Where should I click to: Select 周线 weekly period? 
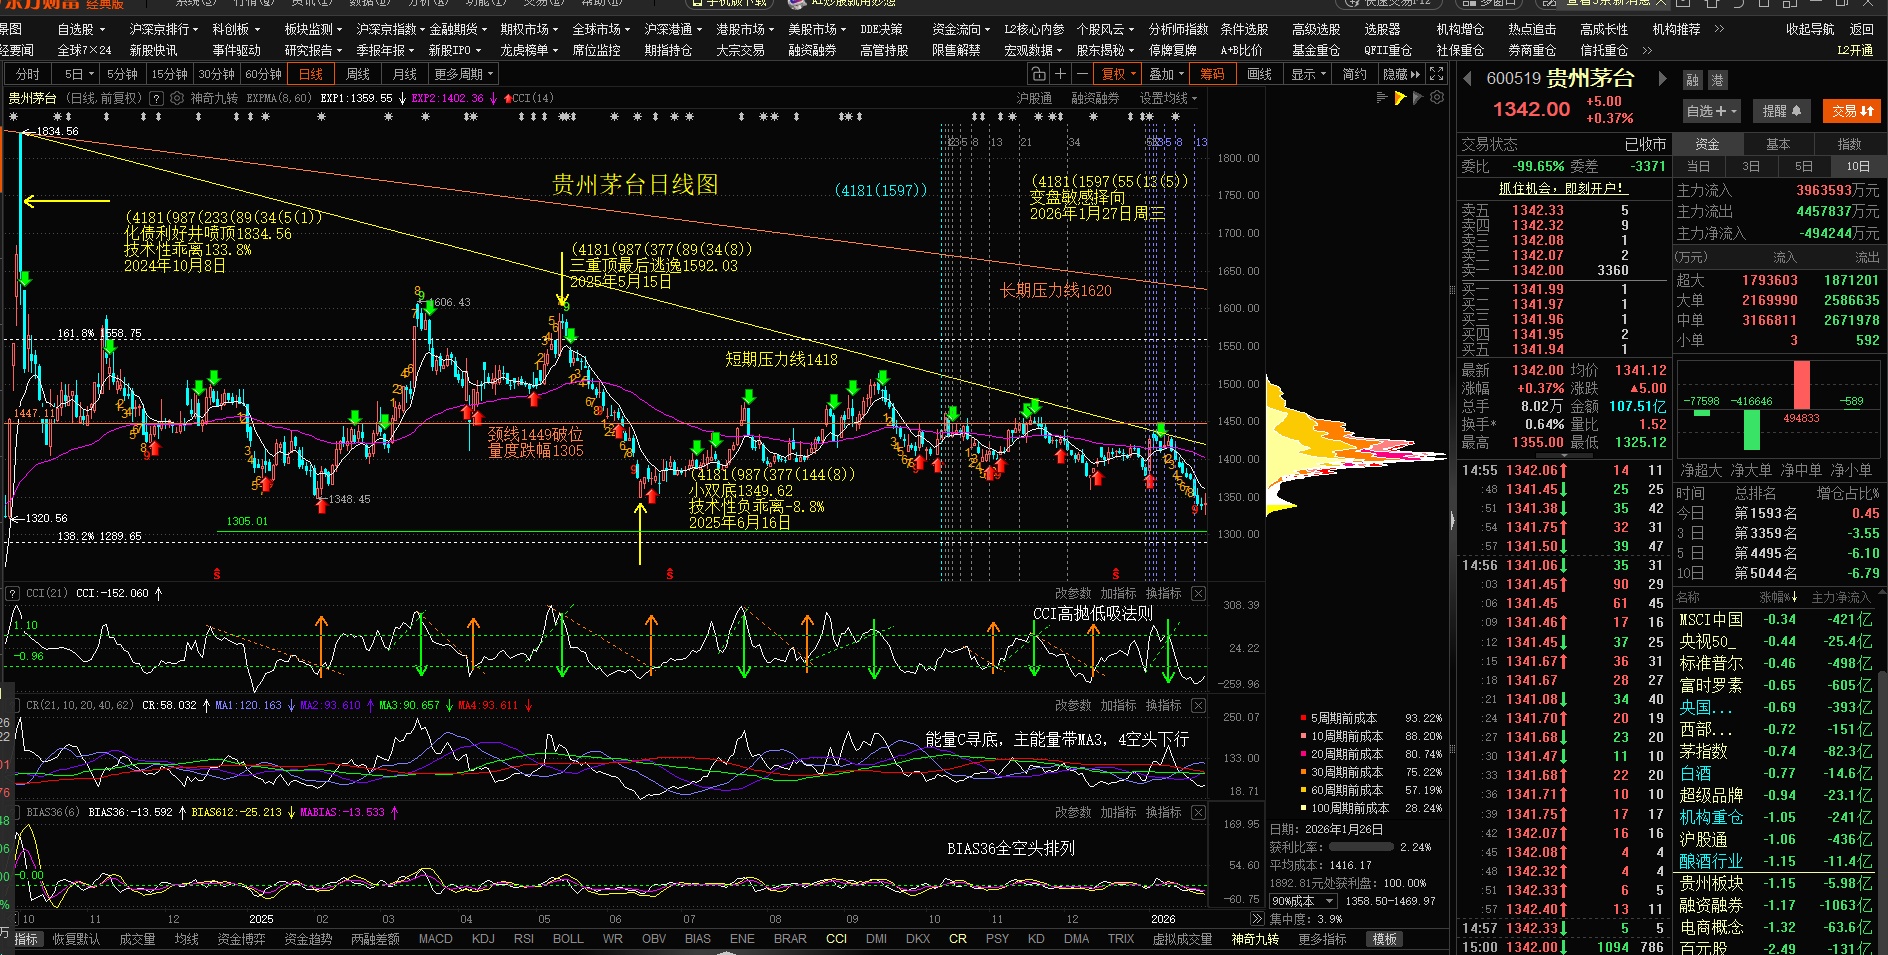(358, 74)
